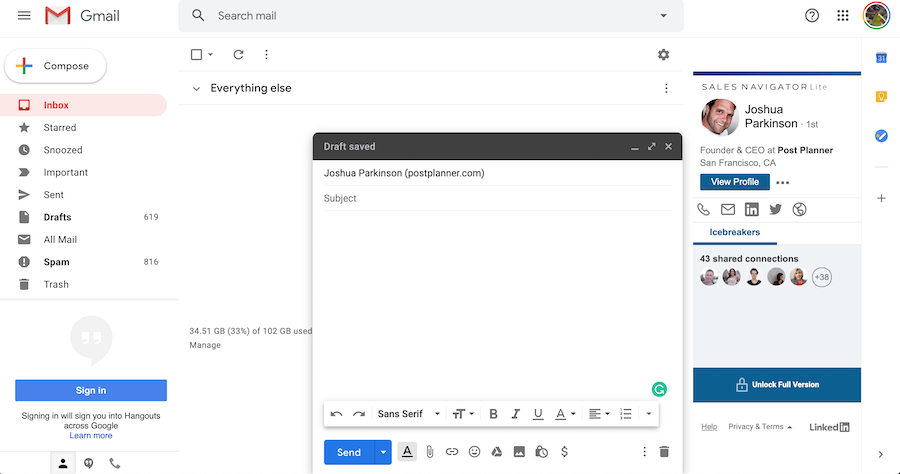Click the Compose button
The height and width of the screenshot is (474, 900).
click(x=55, y=66)
